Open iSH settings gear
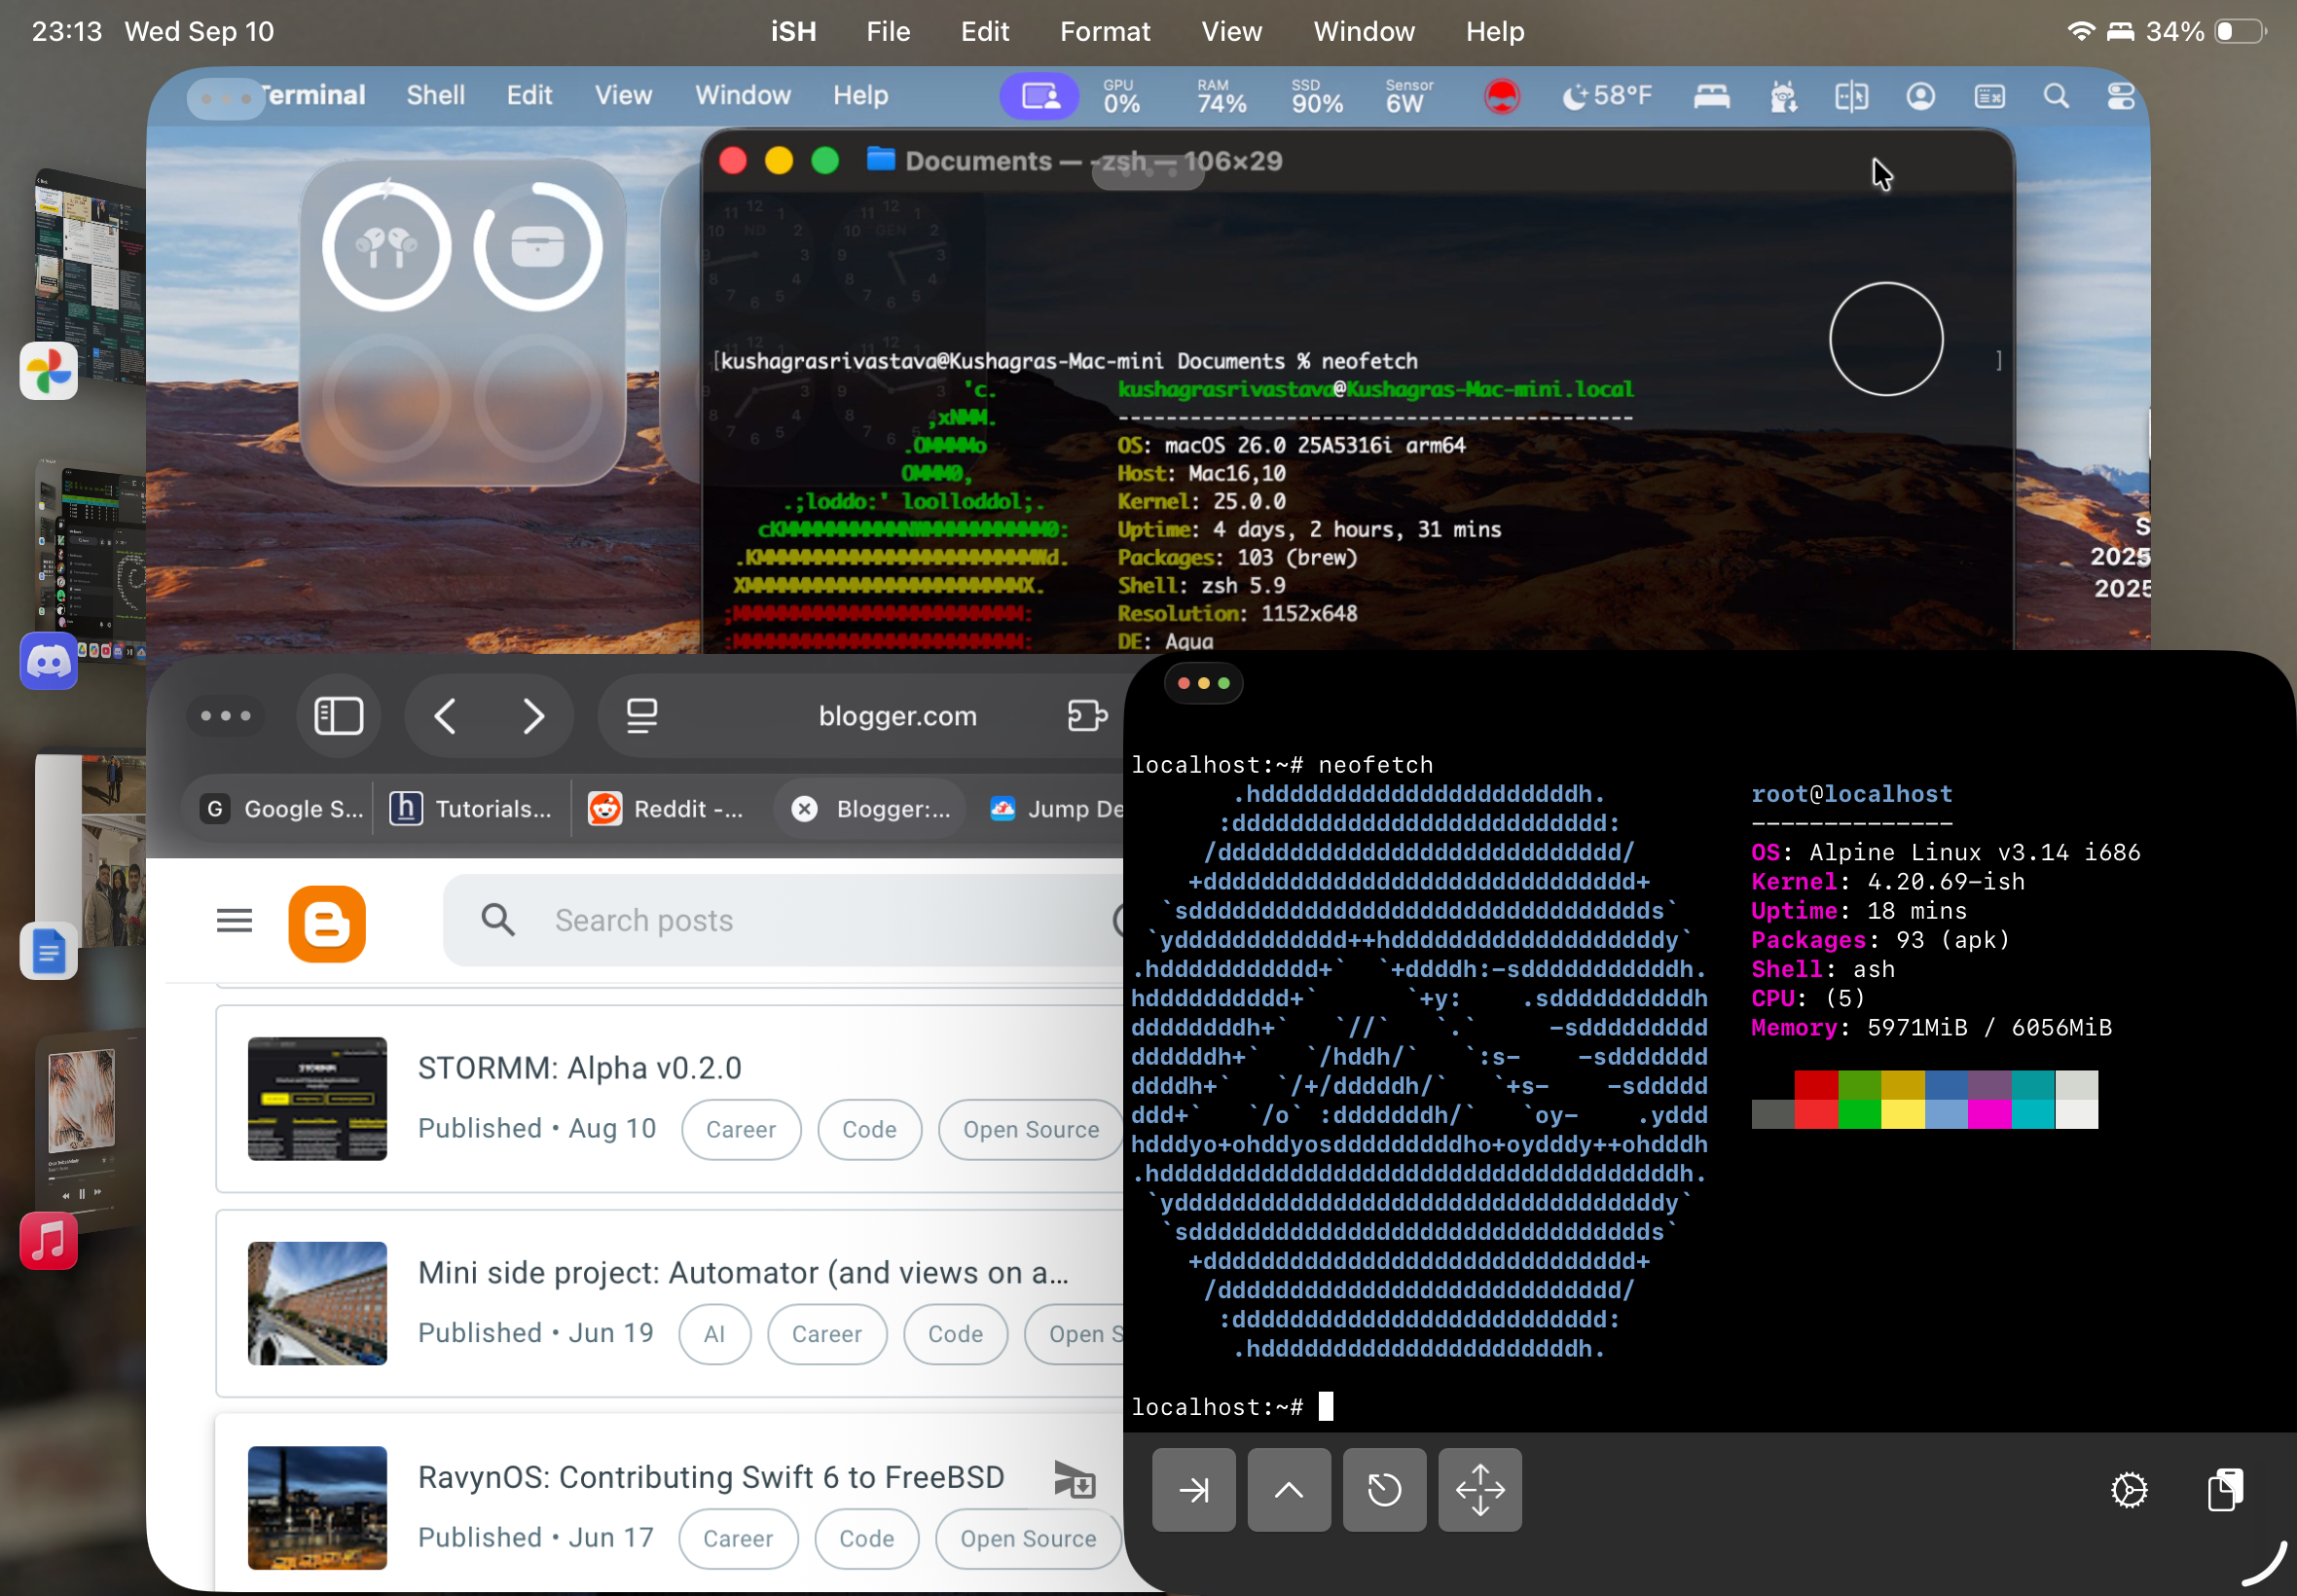Image resolution: width=2297 pixels, height=1596 pixels. pyautogui.click(x=2128, y=1490)
